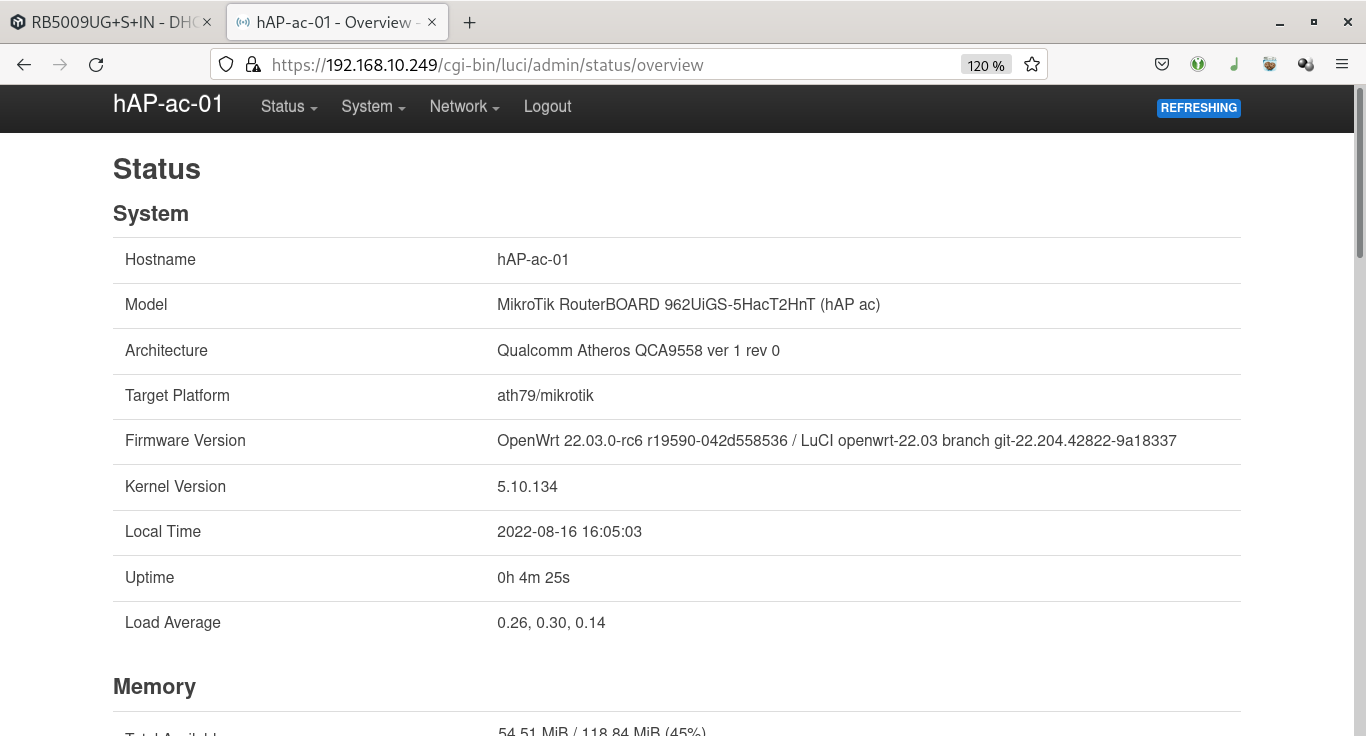The height and width of the screenshot is (736, 1366).
Task: Open the animal face extension icon
Action: click(1270, 65)
